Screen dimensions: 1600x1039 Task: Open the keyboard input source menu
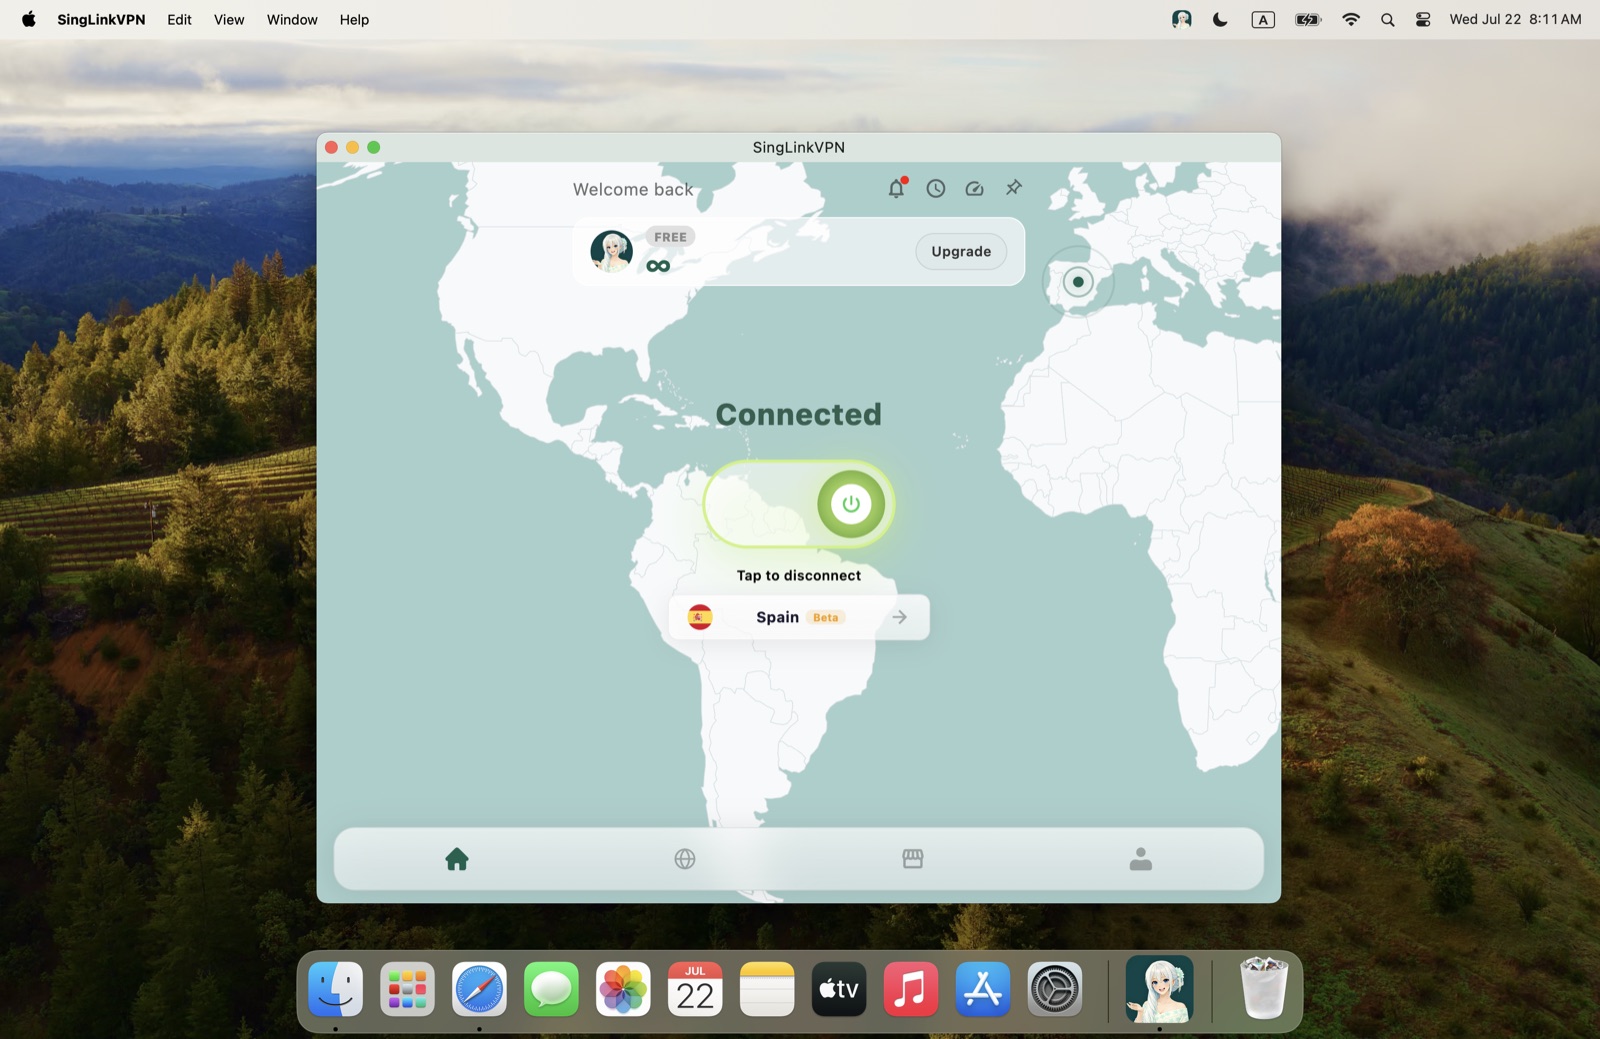point(1263,19)
